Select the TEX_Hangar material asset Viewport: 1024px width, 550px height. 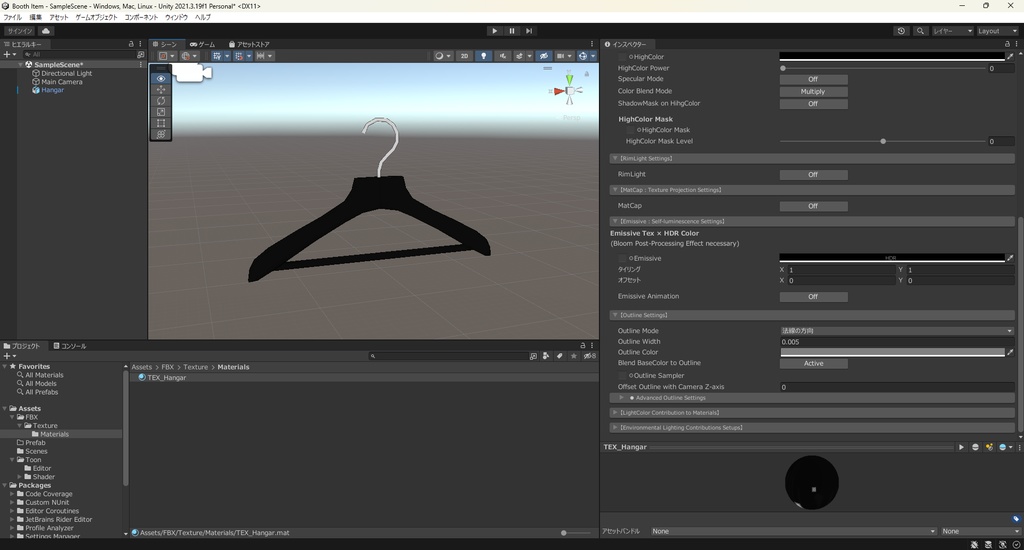(x=166, y=378)
